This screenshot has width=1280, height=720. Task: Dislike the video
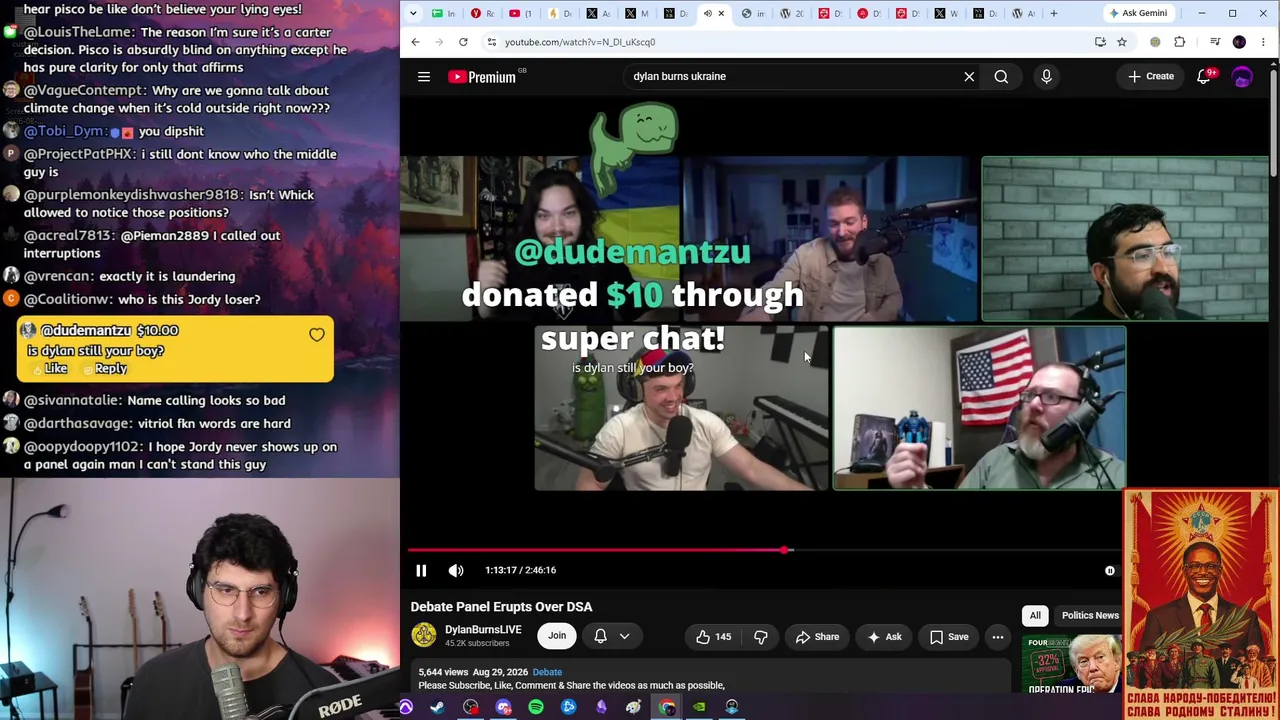761,637
